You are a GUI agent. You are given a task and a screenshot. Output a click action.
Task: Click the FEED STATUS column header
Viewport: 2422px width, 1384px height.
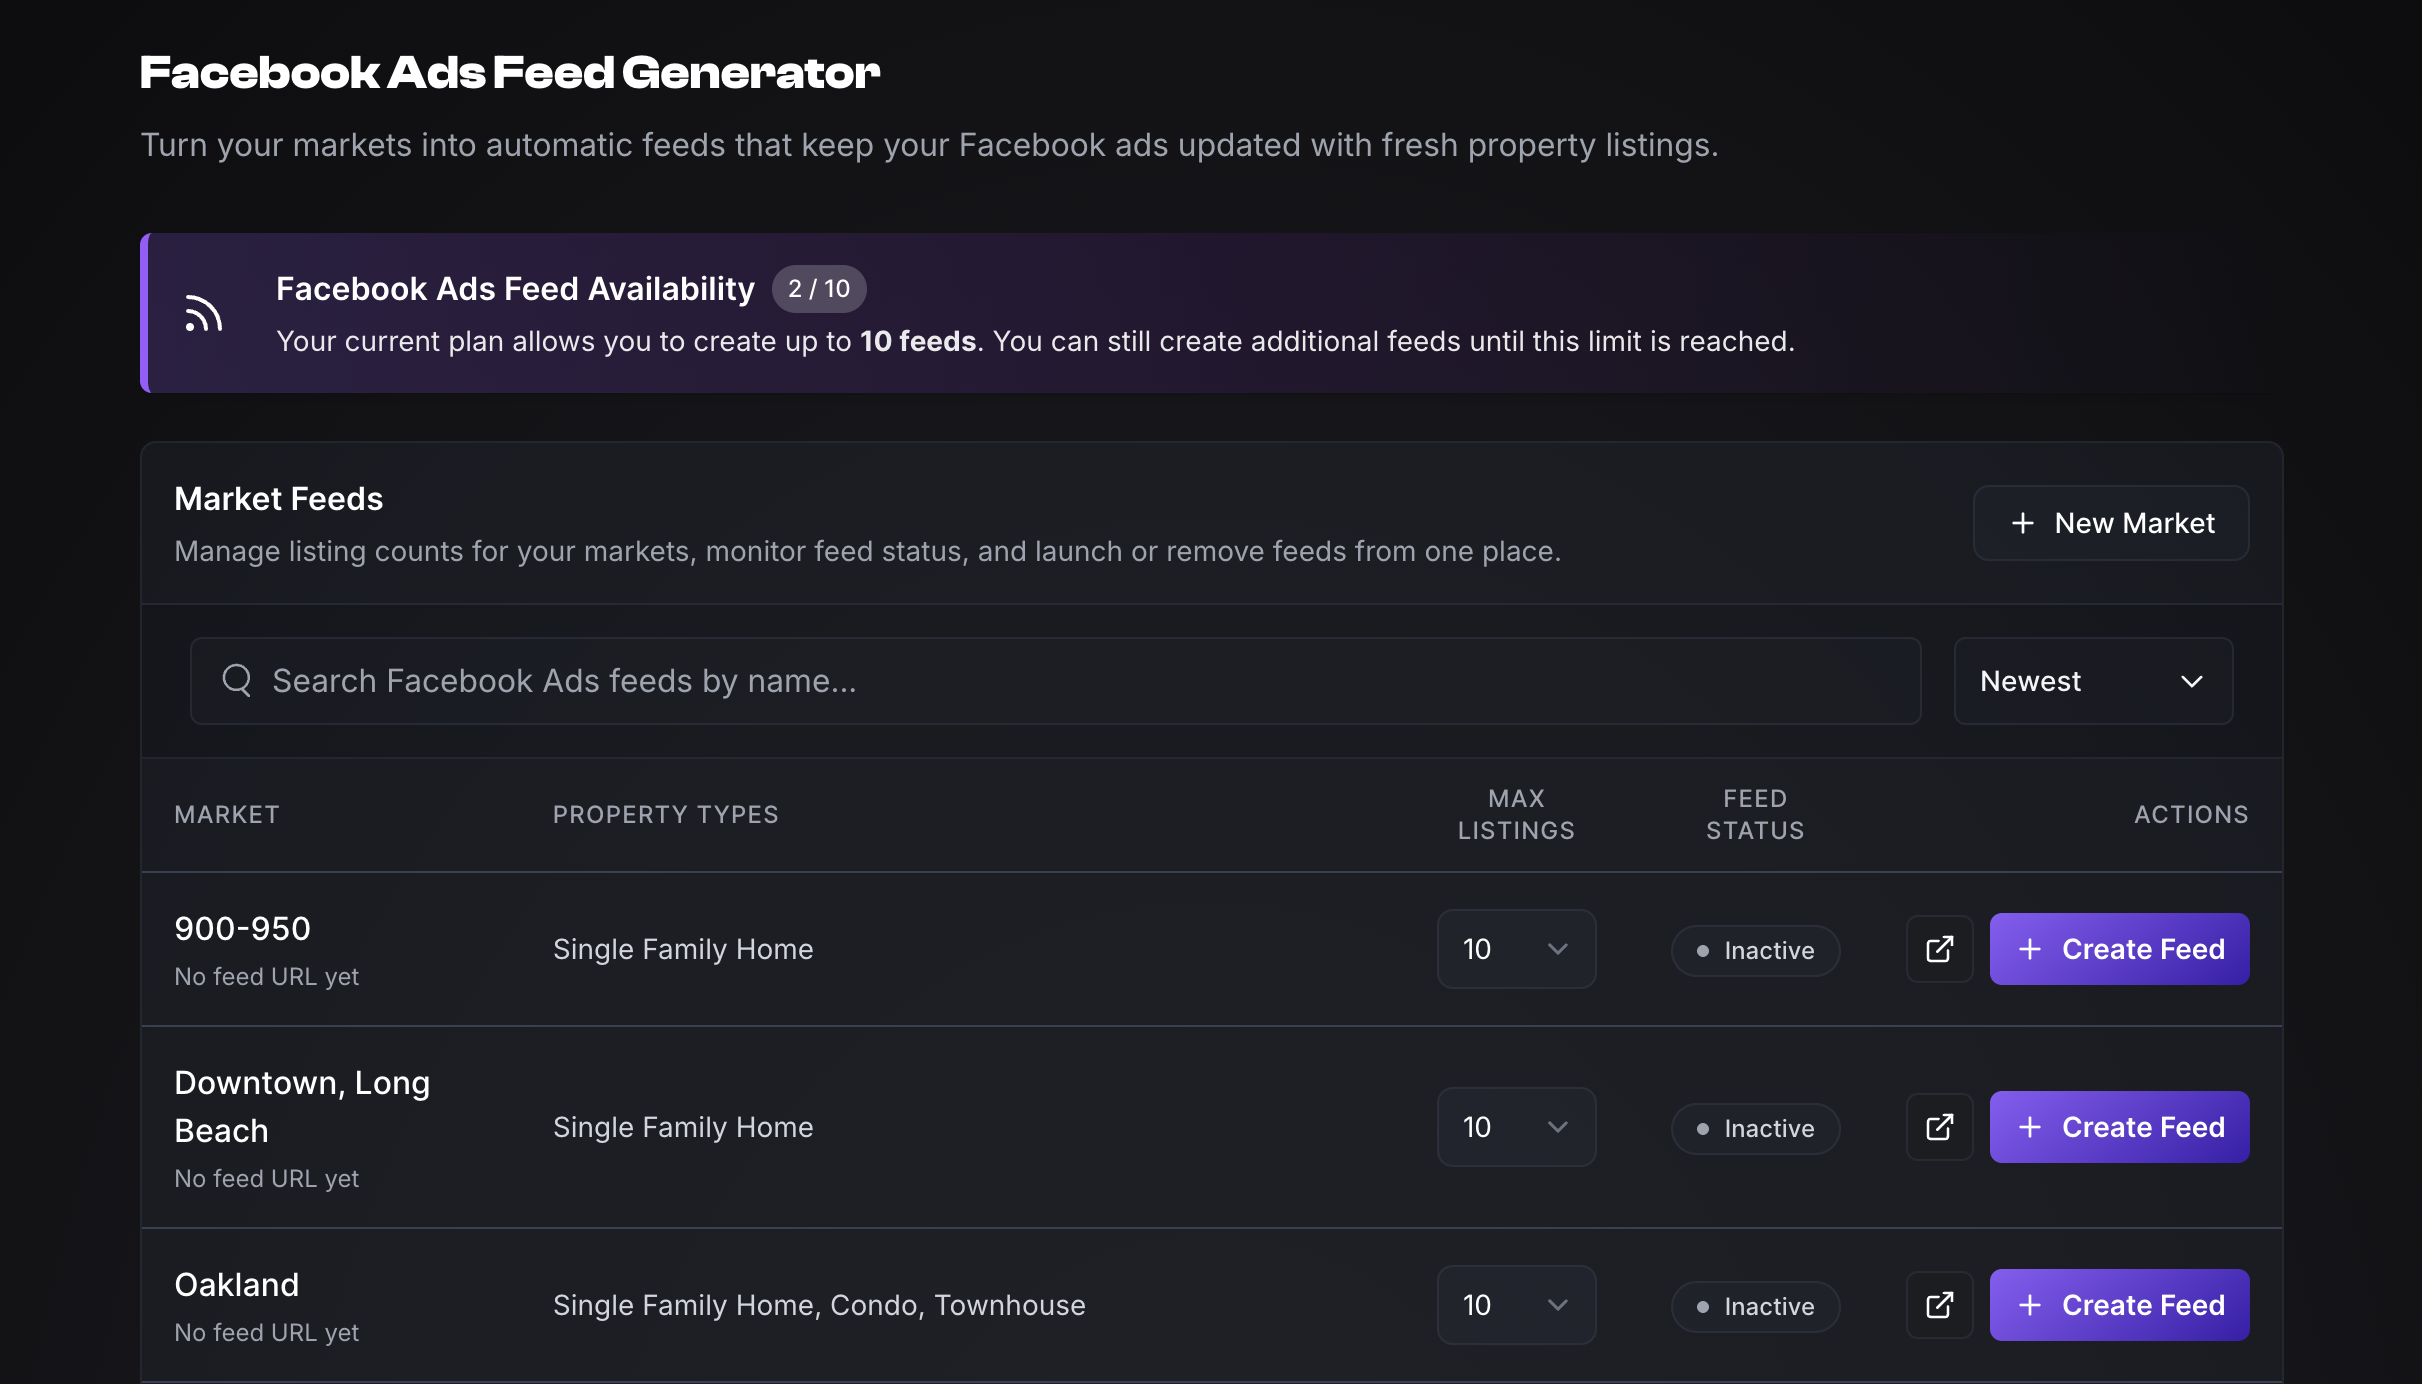tap(1755, 815)
